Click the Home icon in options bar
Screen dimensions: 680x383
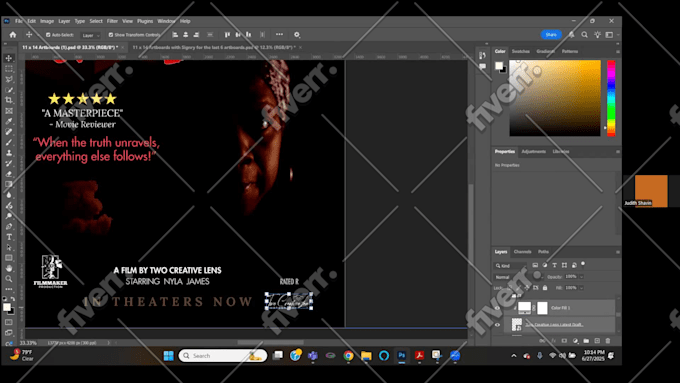[x=13, y=35]
